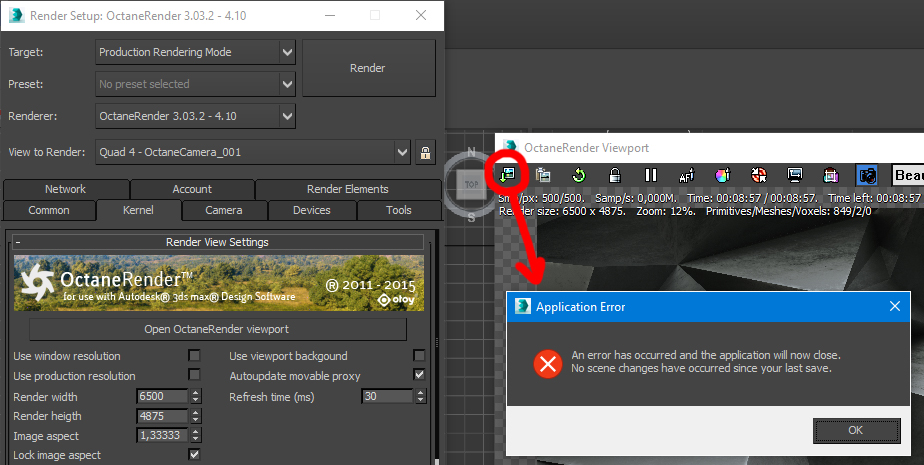Toggle the highlighted camera icon
Viewport: 924px width, 465px height.
coord(867,175)
